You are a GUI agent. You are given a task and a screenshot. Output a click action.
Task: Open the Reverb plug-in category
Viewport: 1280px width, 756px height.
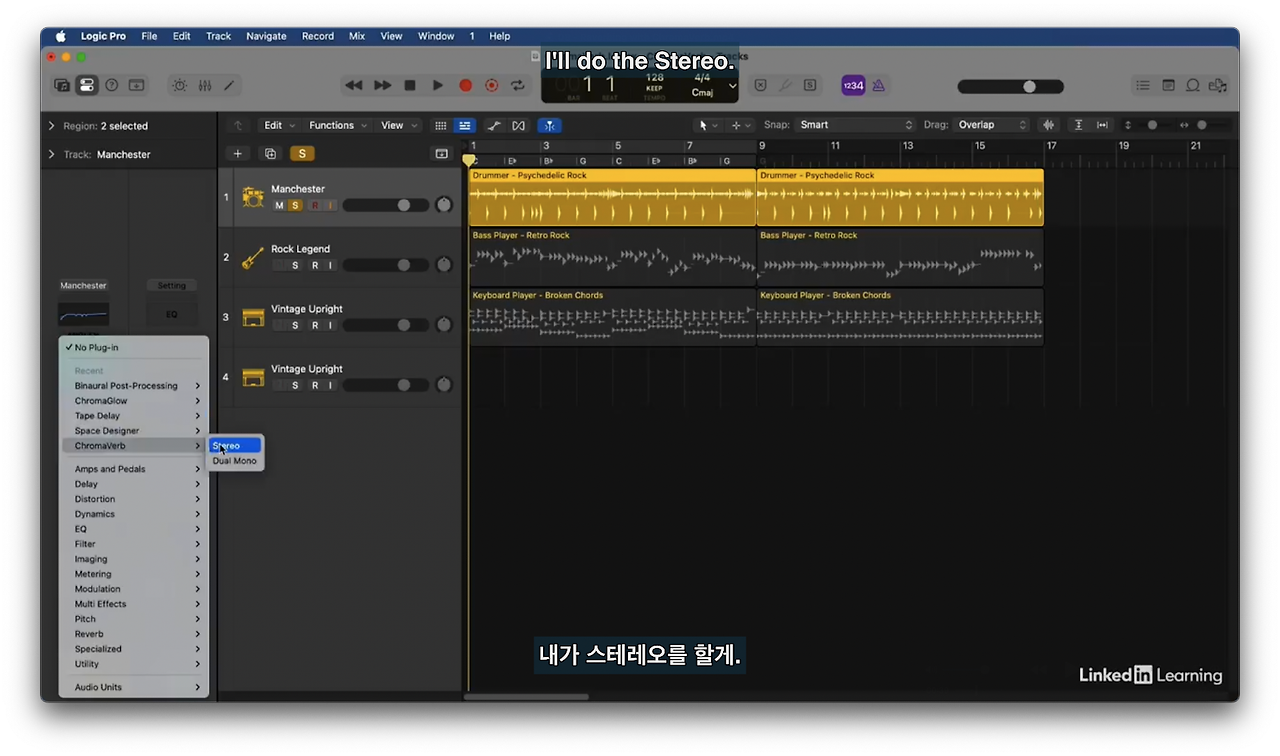pyautogui.click(x=133, y=634)
